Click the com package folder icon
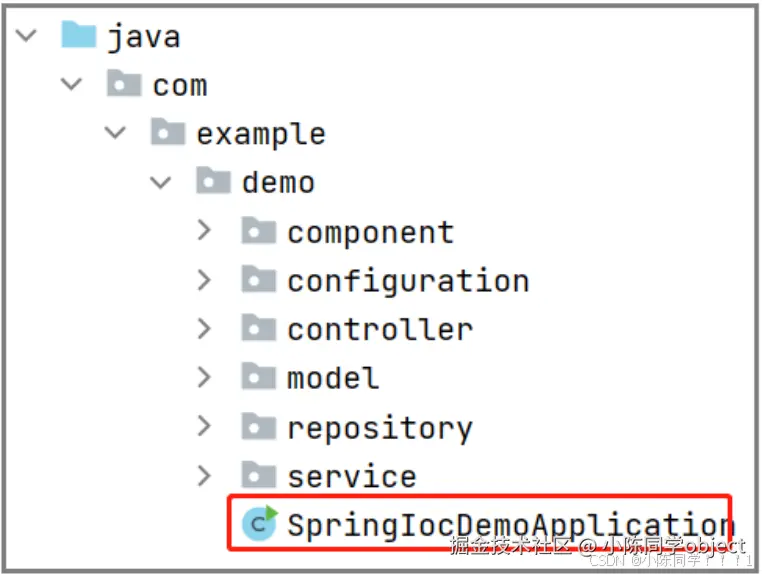Viewport: 762px width, 574px height. [124, 85]
